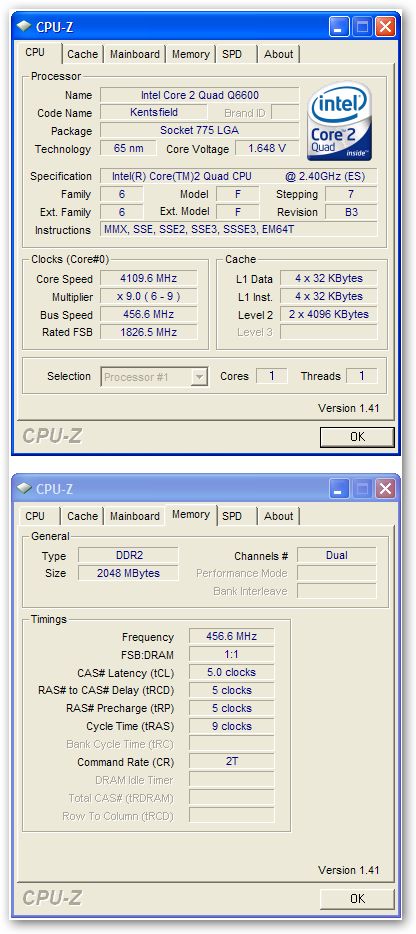Screen dimensions: 416x934
Task: Click the RAS# to CAS# Delay value
Action: [231, 690]
